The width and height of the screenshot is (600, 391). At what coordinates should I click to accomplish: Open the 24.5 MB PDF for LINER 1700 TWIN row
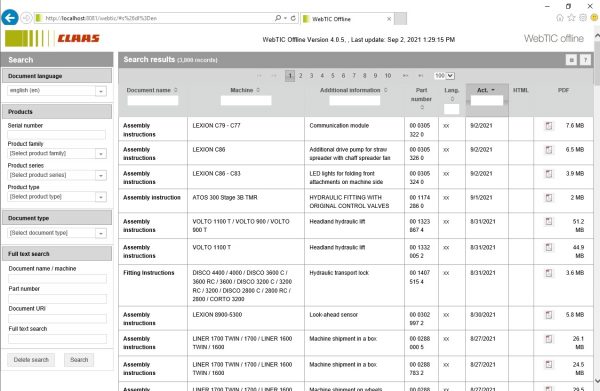pyautogui.click(x=549, y=365)
